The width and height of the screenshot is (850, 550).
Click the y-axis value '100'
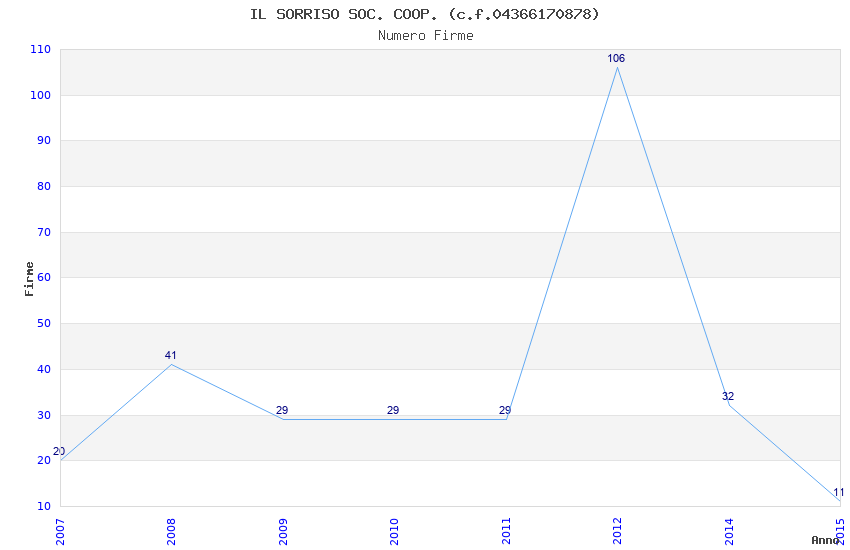[41, 95]
